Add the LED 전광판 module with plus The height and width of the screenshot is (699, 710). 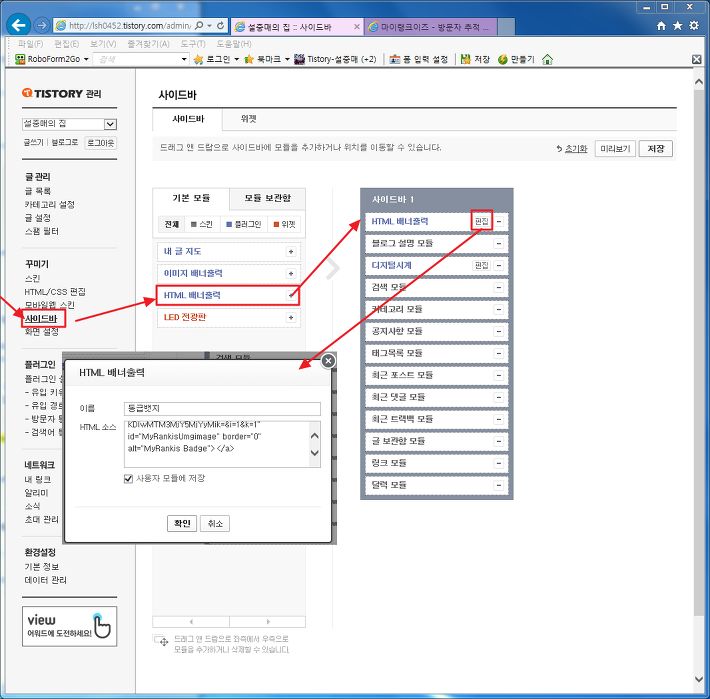291,317
